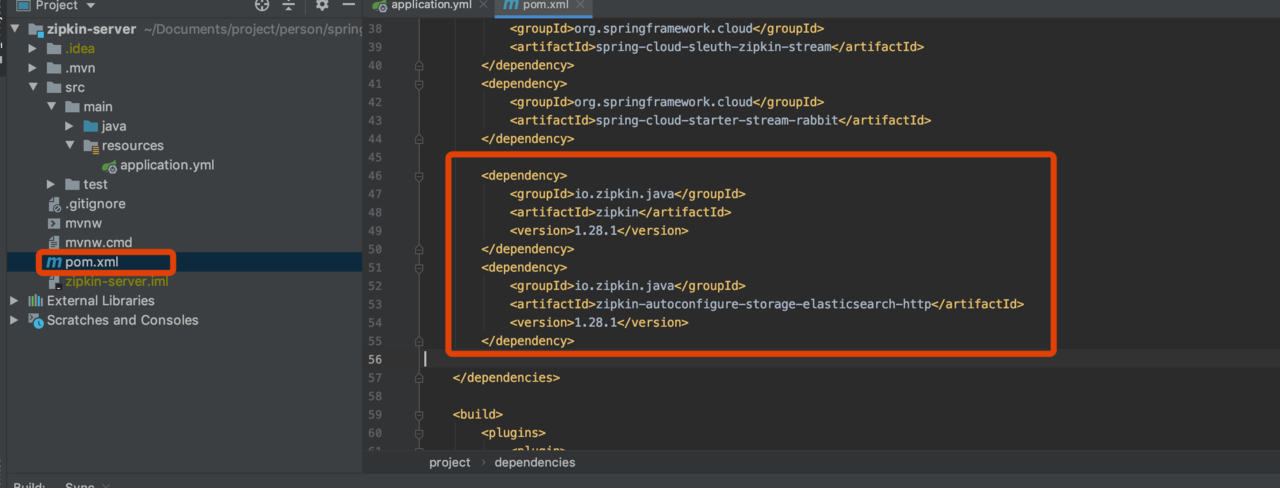Click the External Libraries bar-chart icon

[35, 300]
